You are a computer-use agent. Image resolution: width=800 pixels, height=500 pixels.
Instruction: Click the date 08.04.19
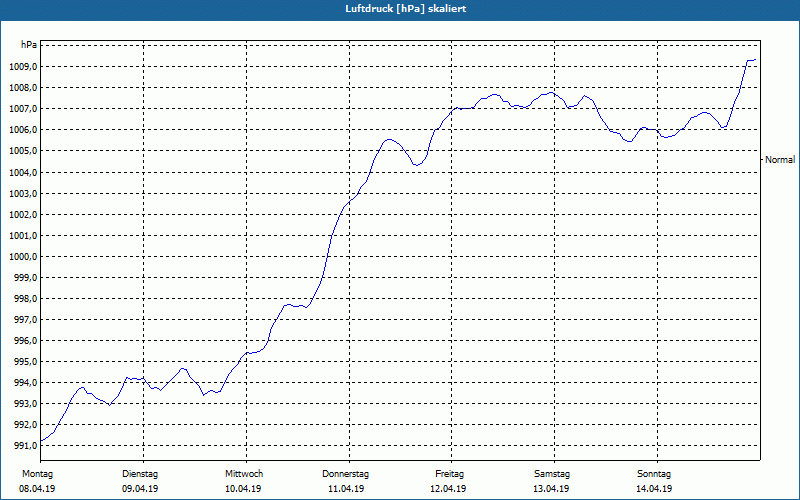coord(37,489)
